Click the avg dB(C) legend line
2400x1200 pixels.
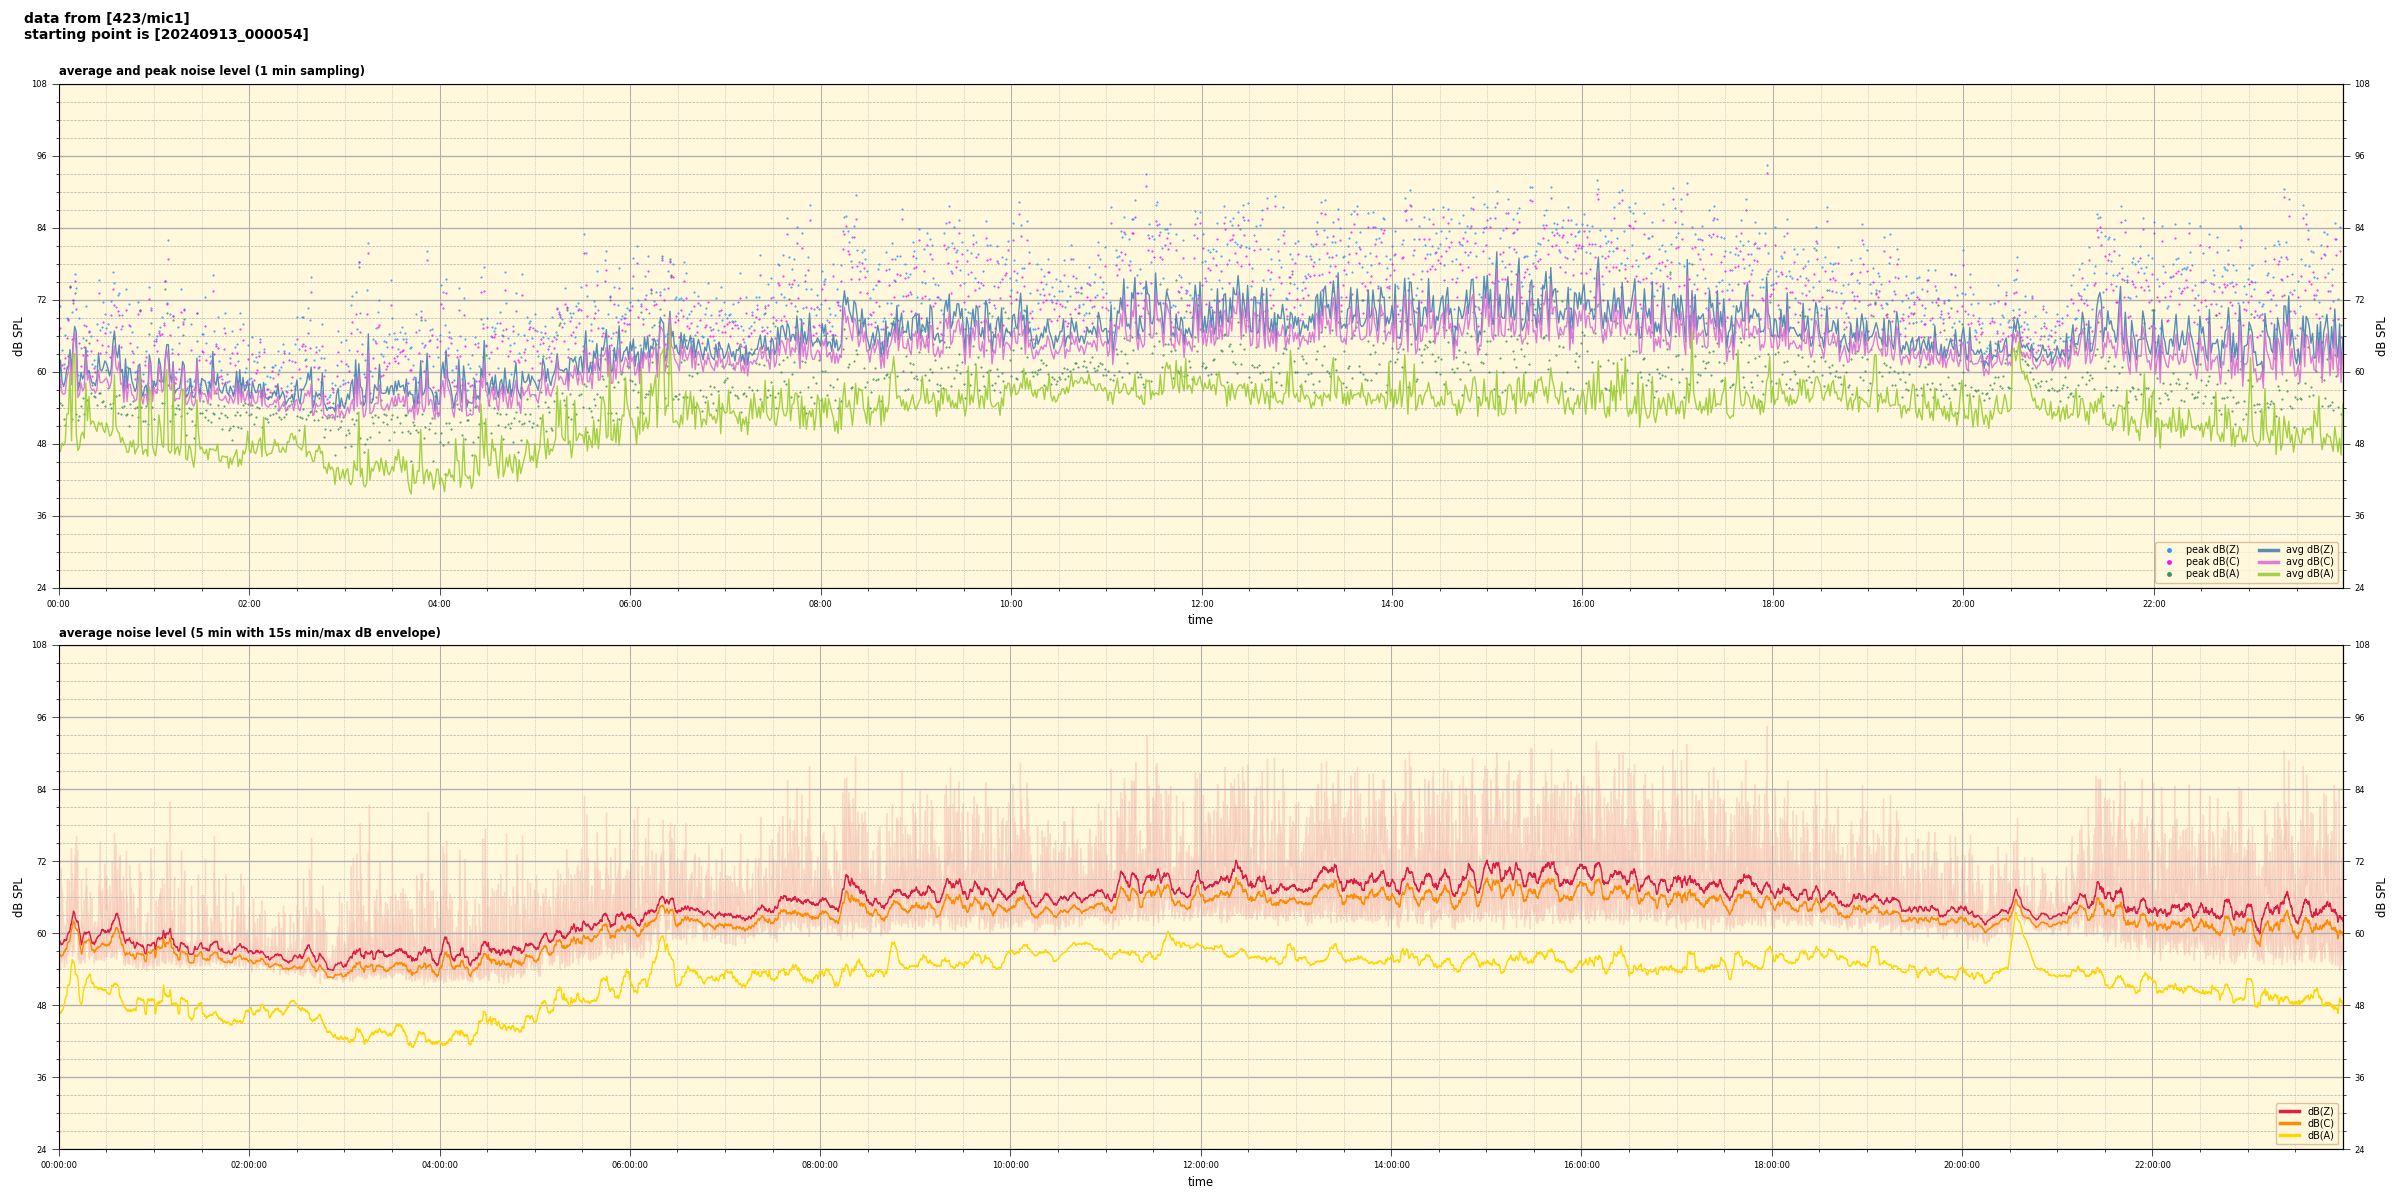[x=2269, y=562]
